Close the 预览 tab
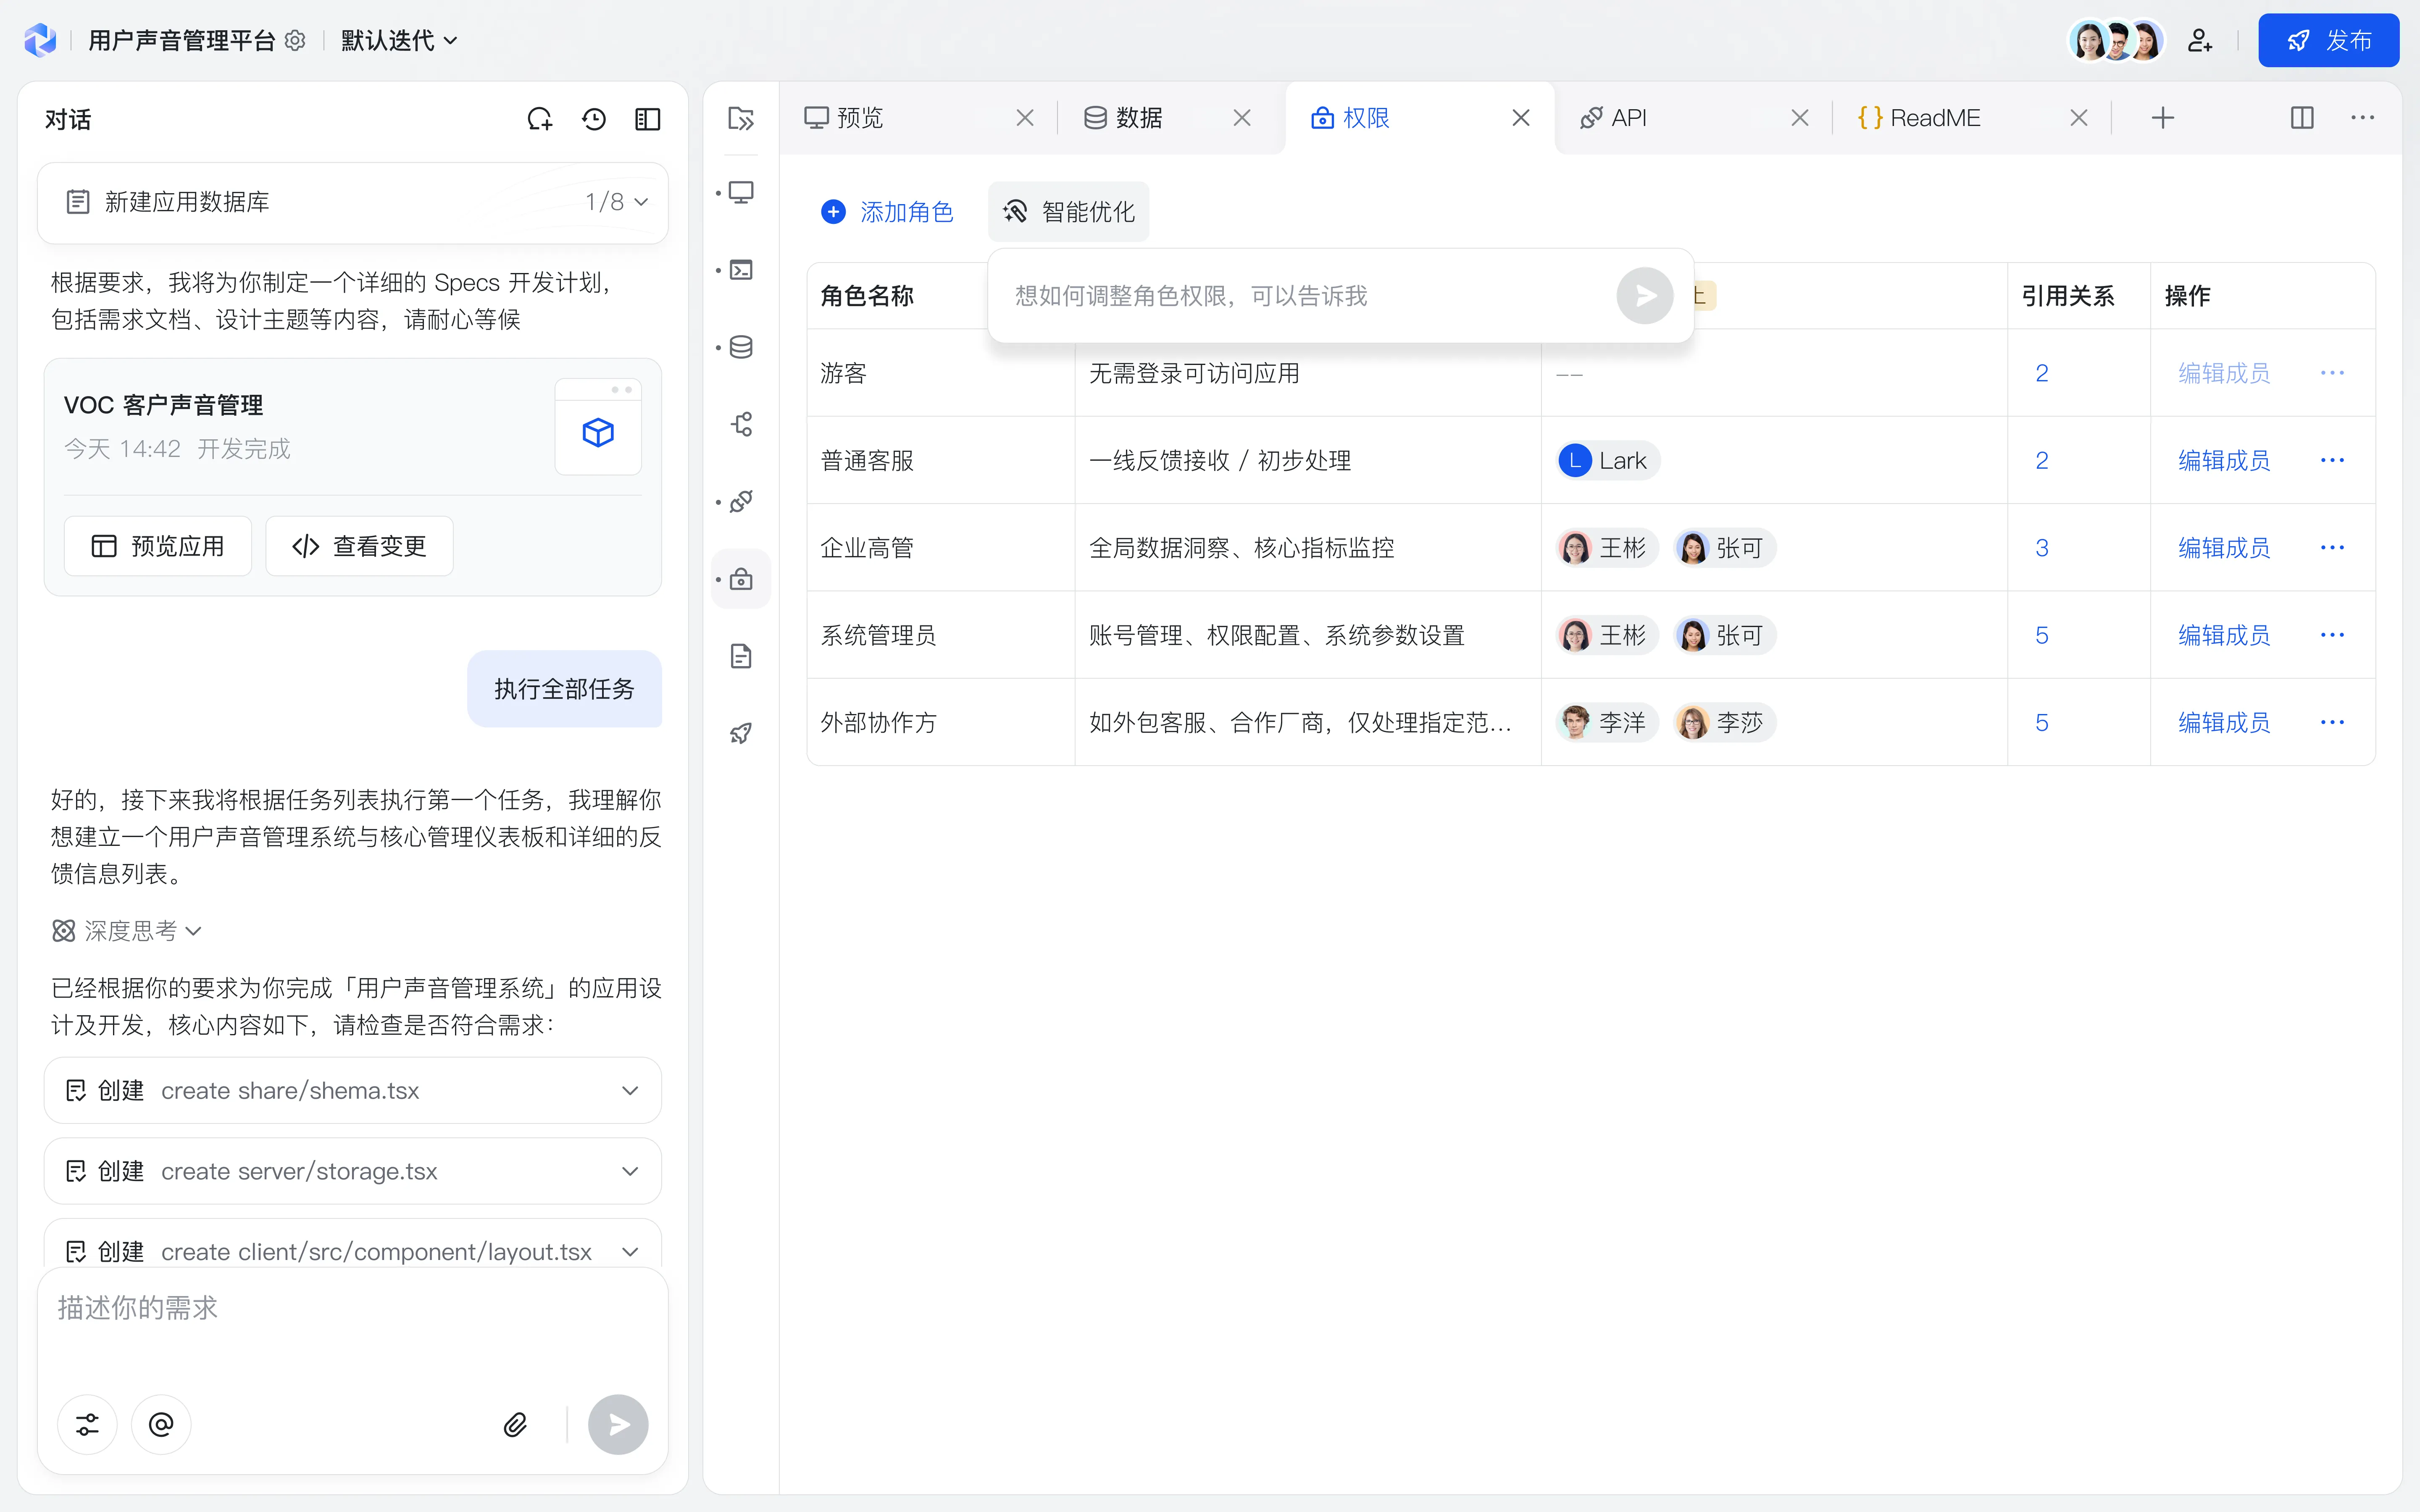The height and width of the screenshot is (1512, 2420). point(1025,118)
